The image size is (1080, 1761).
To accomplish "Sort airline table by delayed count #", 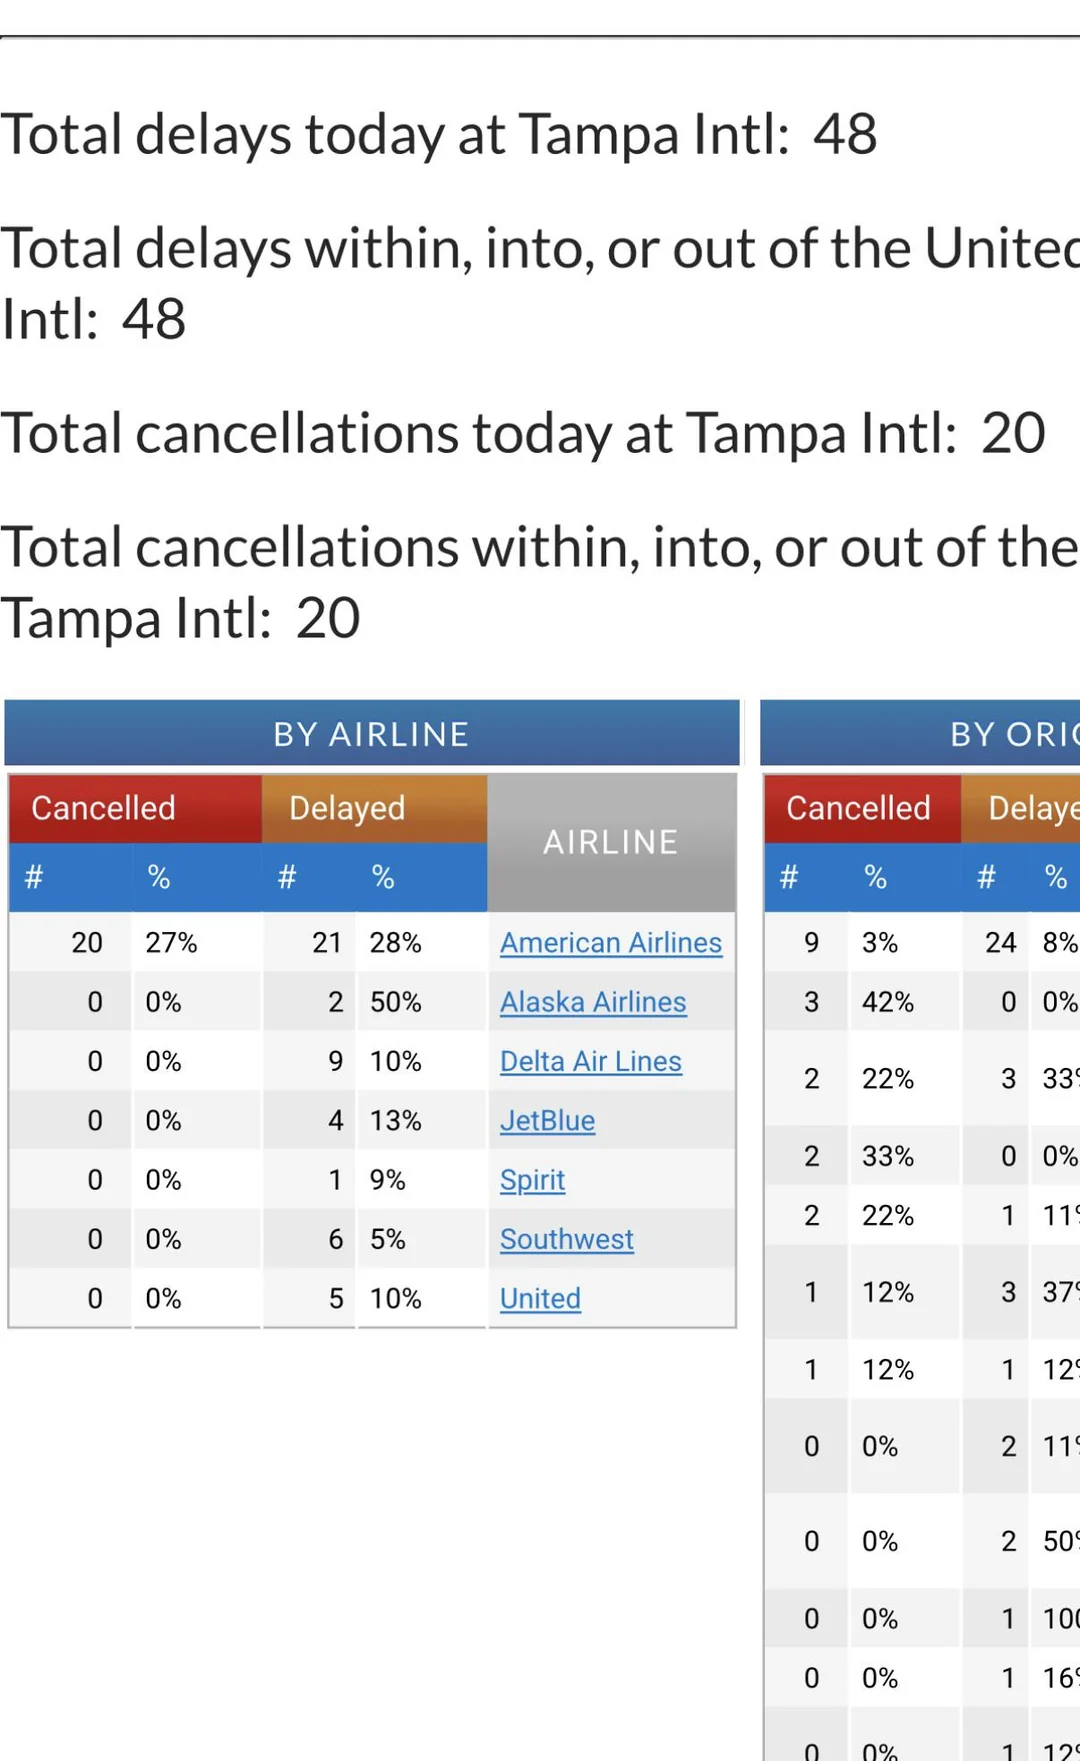I will (287, 877).
